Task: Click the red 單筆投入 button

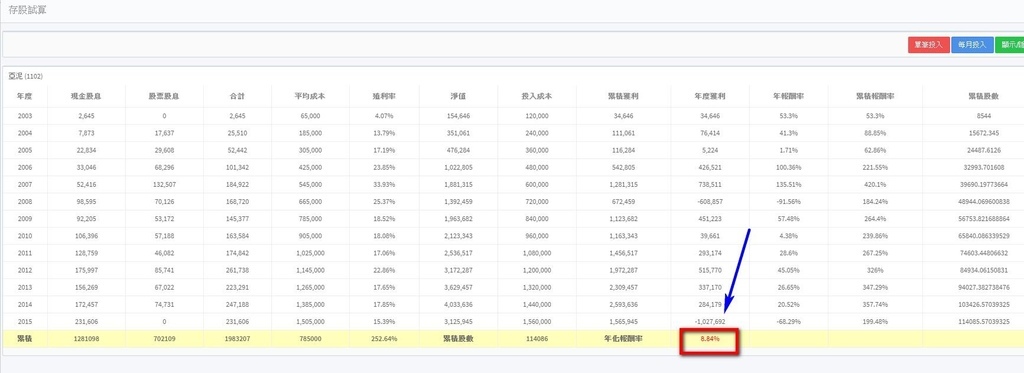Action: pyautogui.click(x=928, y=45)
